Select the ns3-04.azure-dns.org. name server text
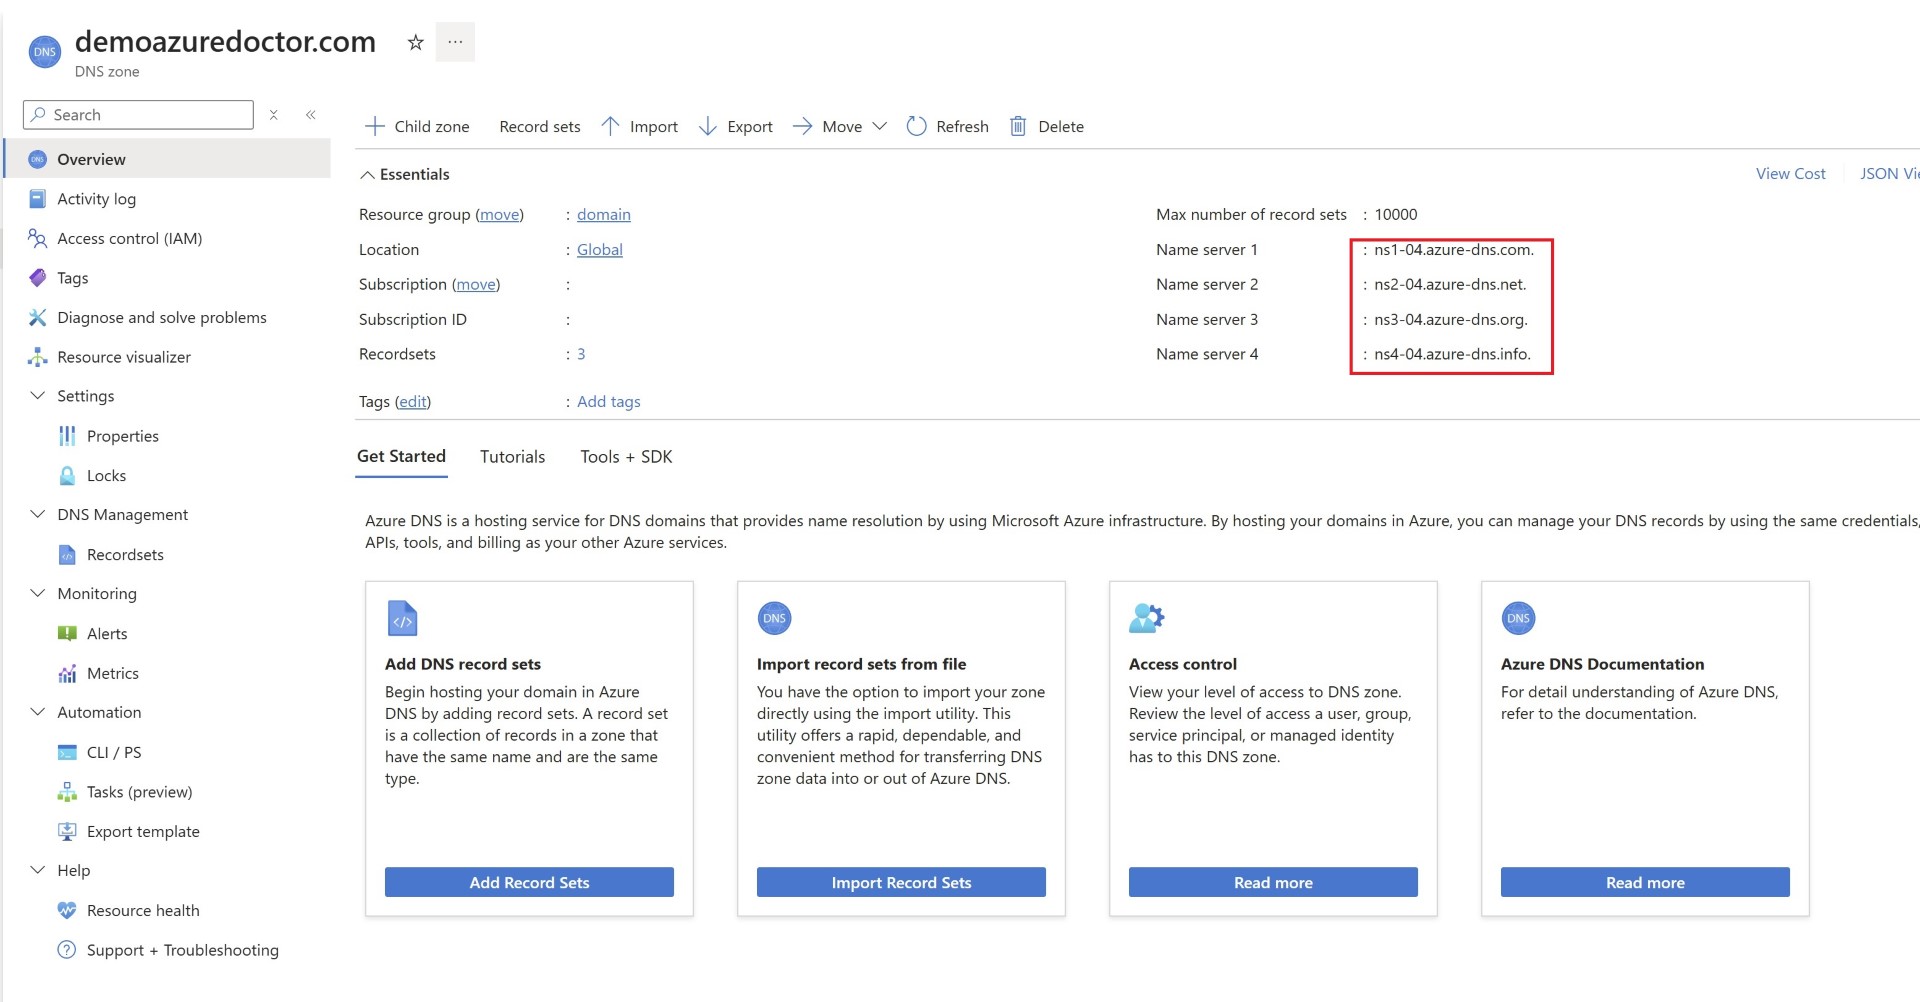1920x1002 pixels. (x=1451, y=319)
